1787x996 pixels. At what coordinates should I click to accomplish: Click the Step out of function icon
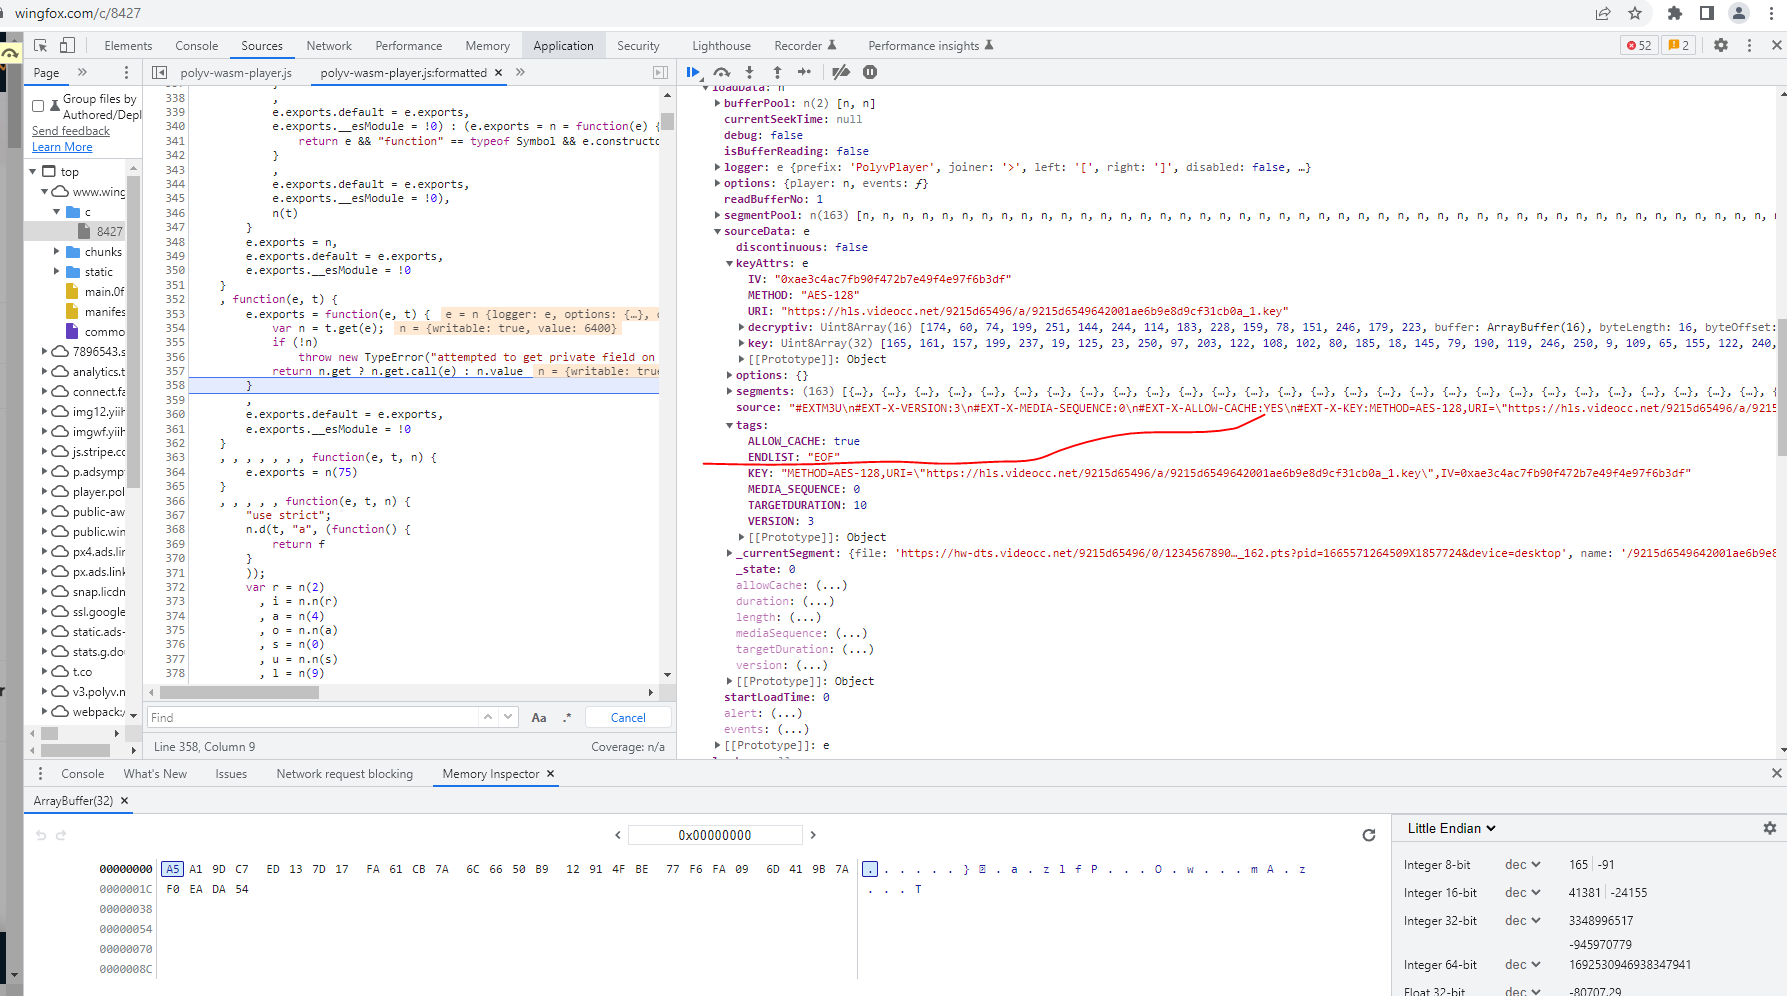click(x=777, y=72)
